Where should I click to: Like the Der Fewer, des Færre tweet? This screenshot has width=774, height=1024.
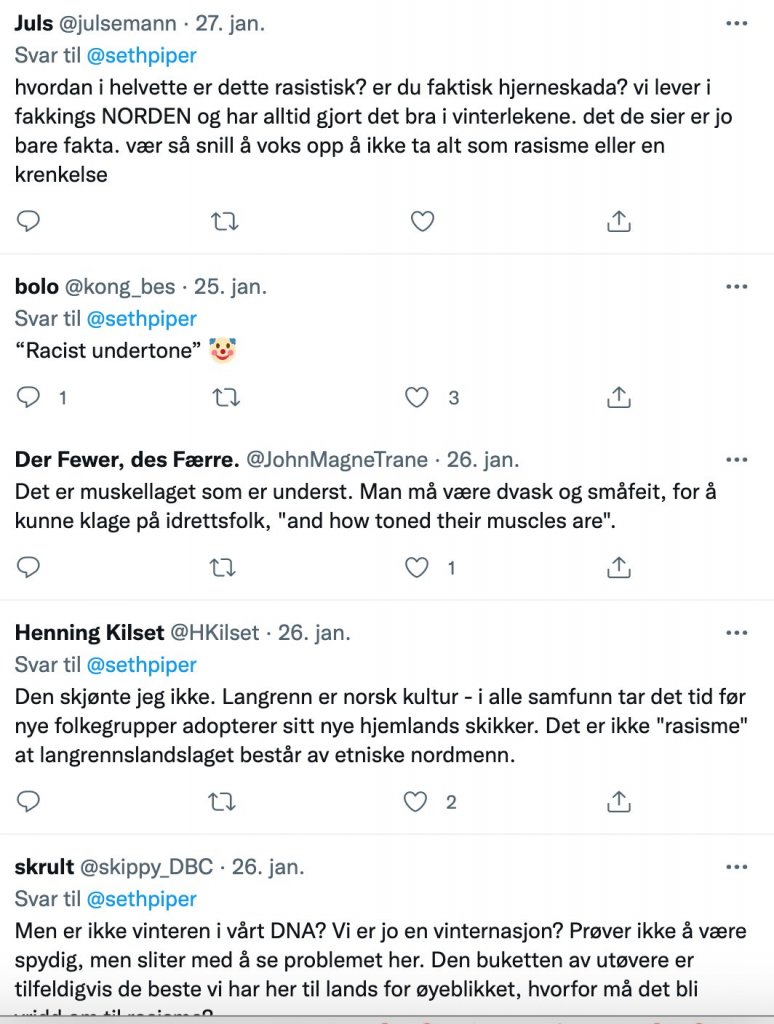point(417,568)
